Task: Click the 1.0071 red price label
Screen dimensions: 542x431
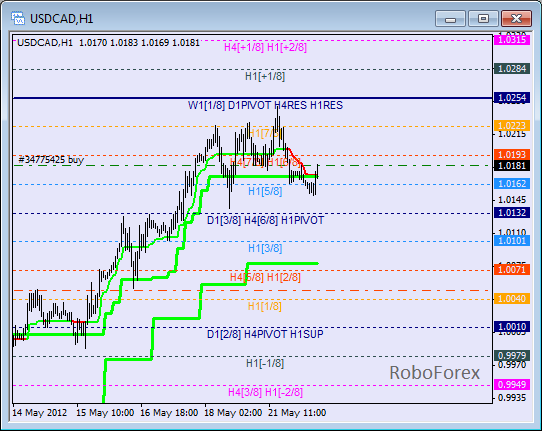Action: (512, 270)
